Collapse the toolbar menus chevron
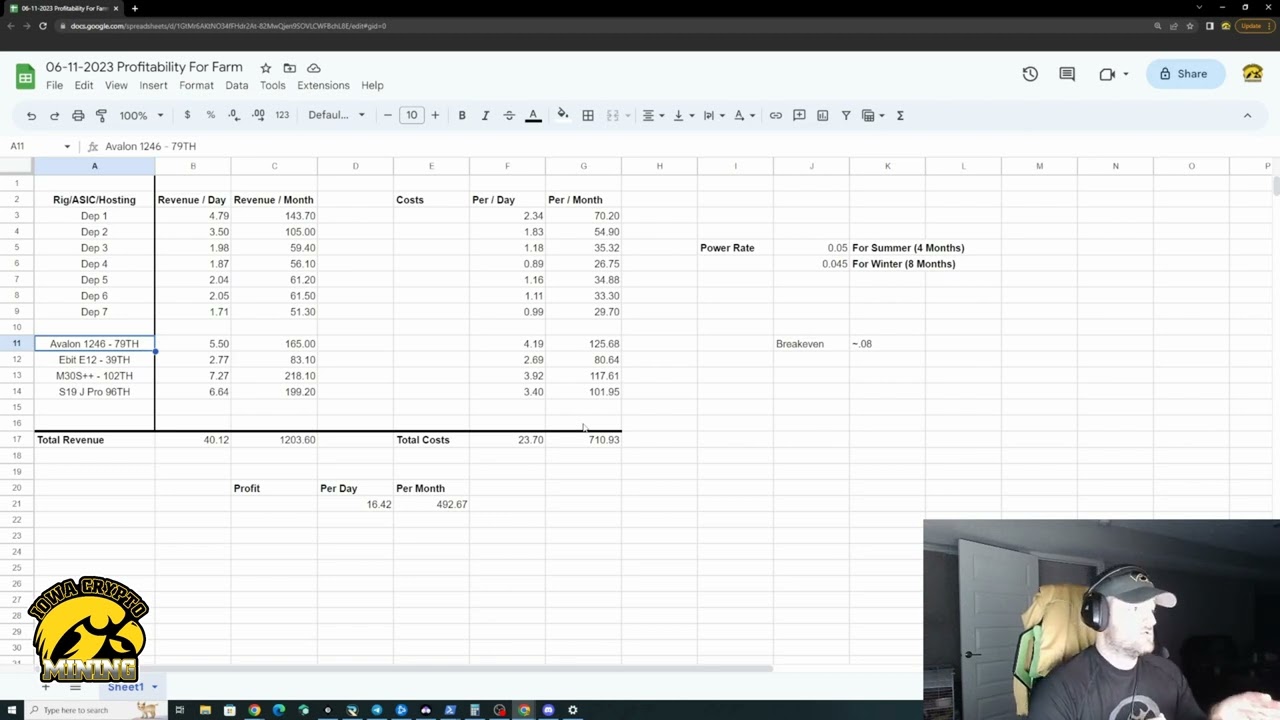This screenshot has width=1280, height=720. (x=1247, y=116)
